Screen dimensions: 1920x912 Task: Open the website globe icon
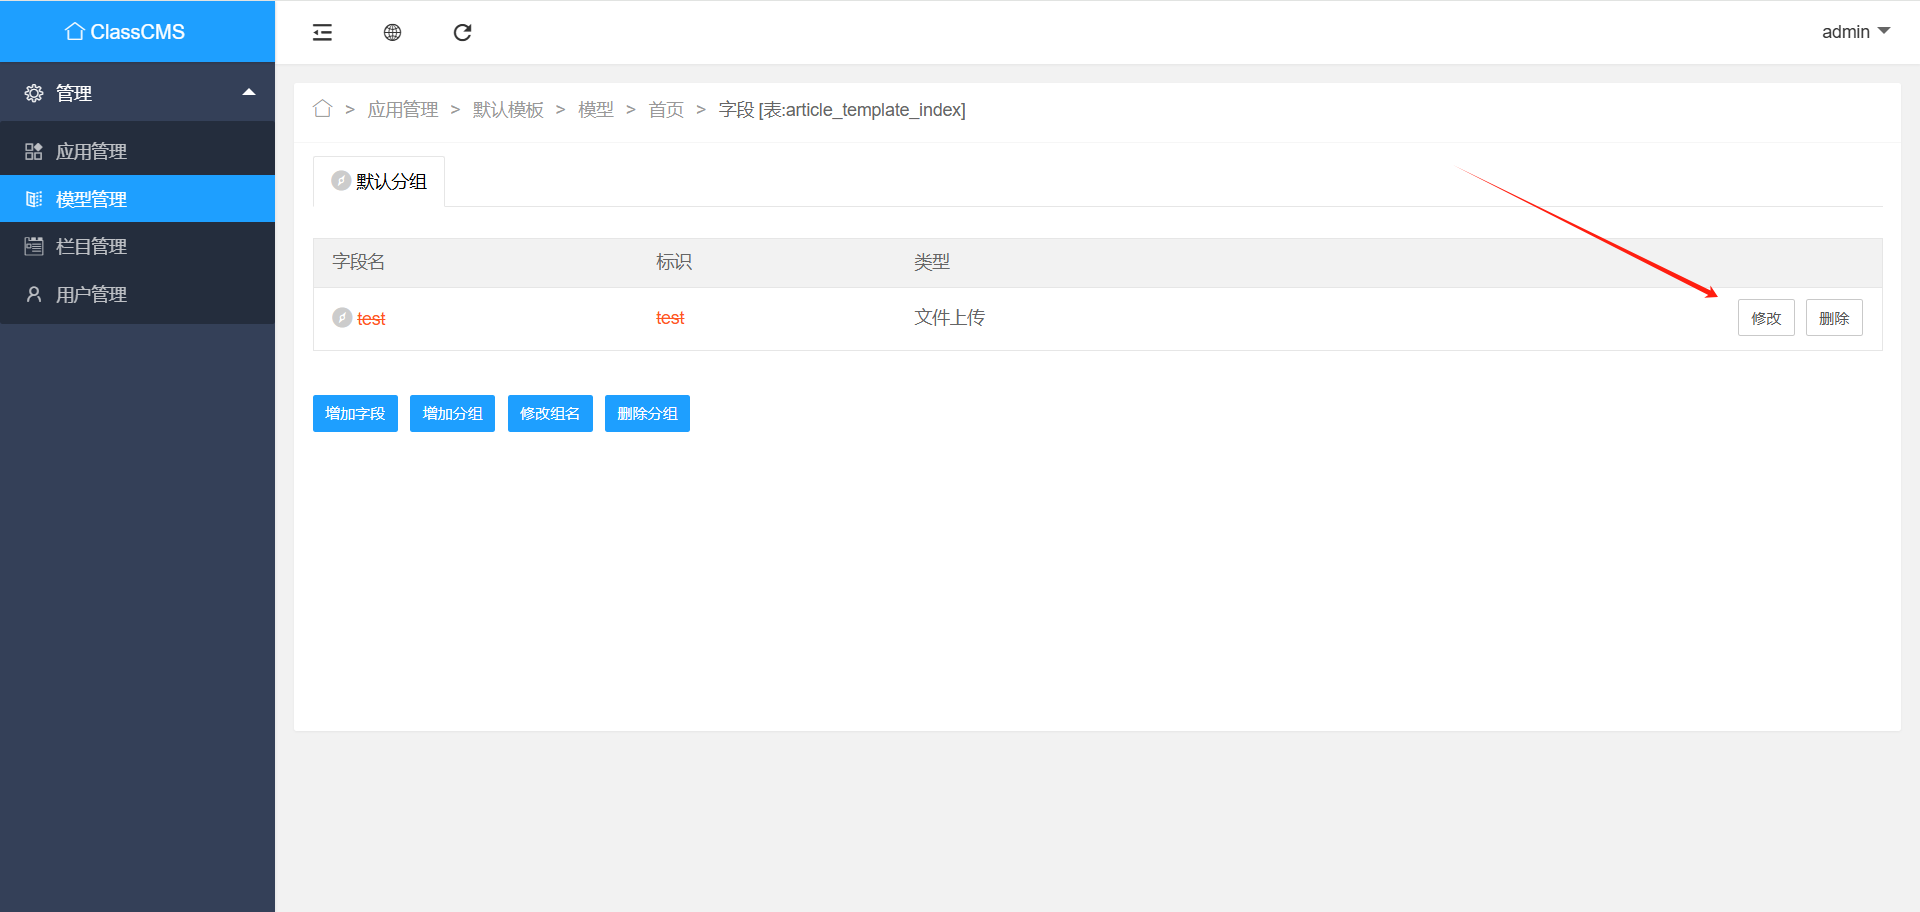[392, 33]
